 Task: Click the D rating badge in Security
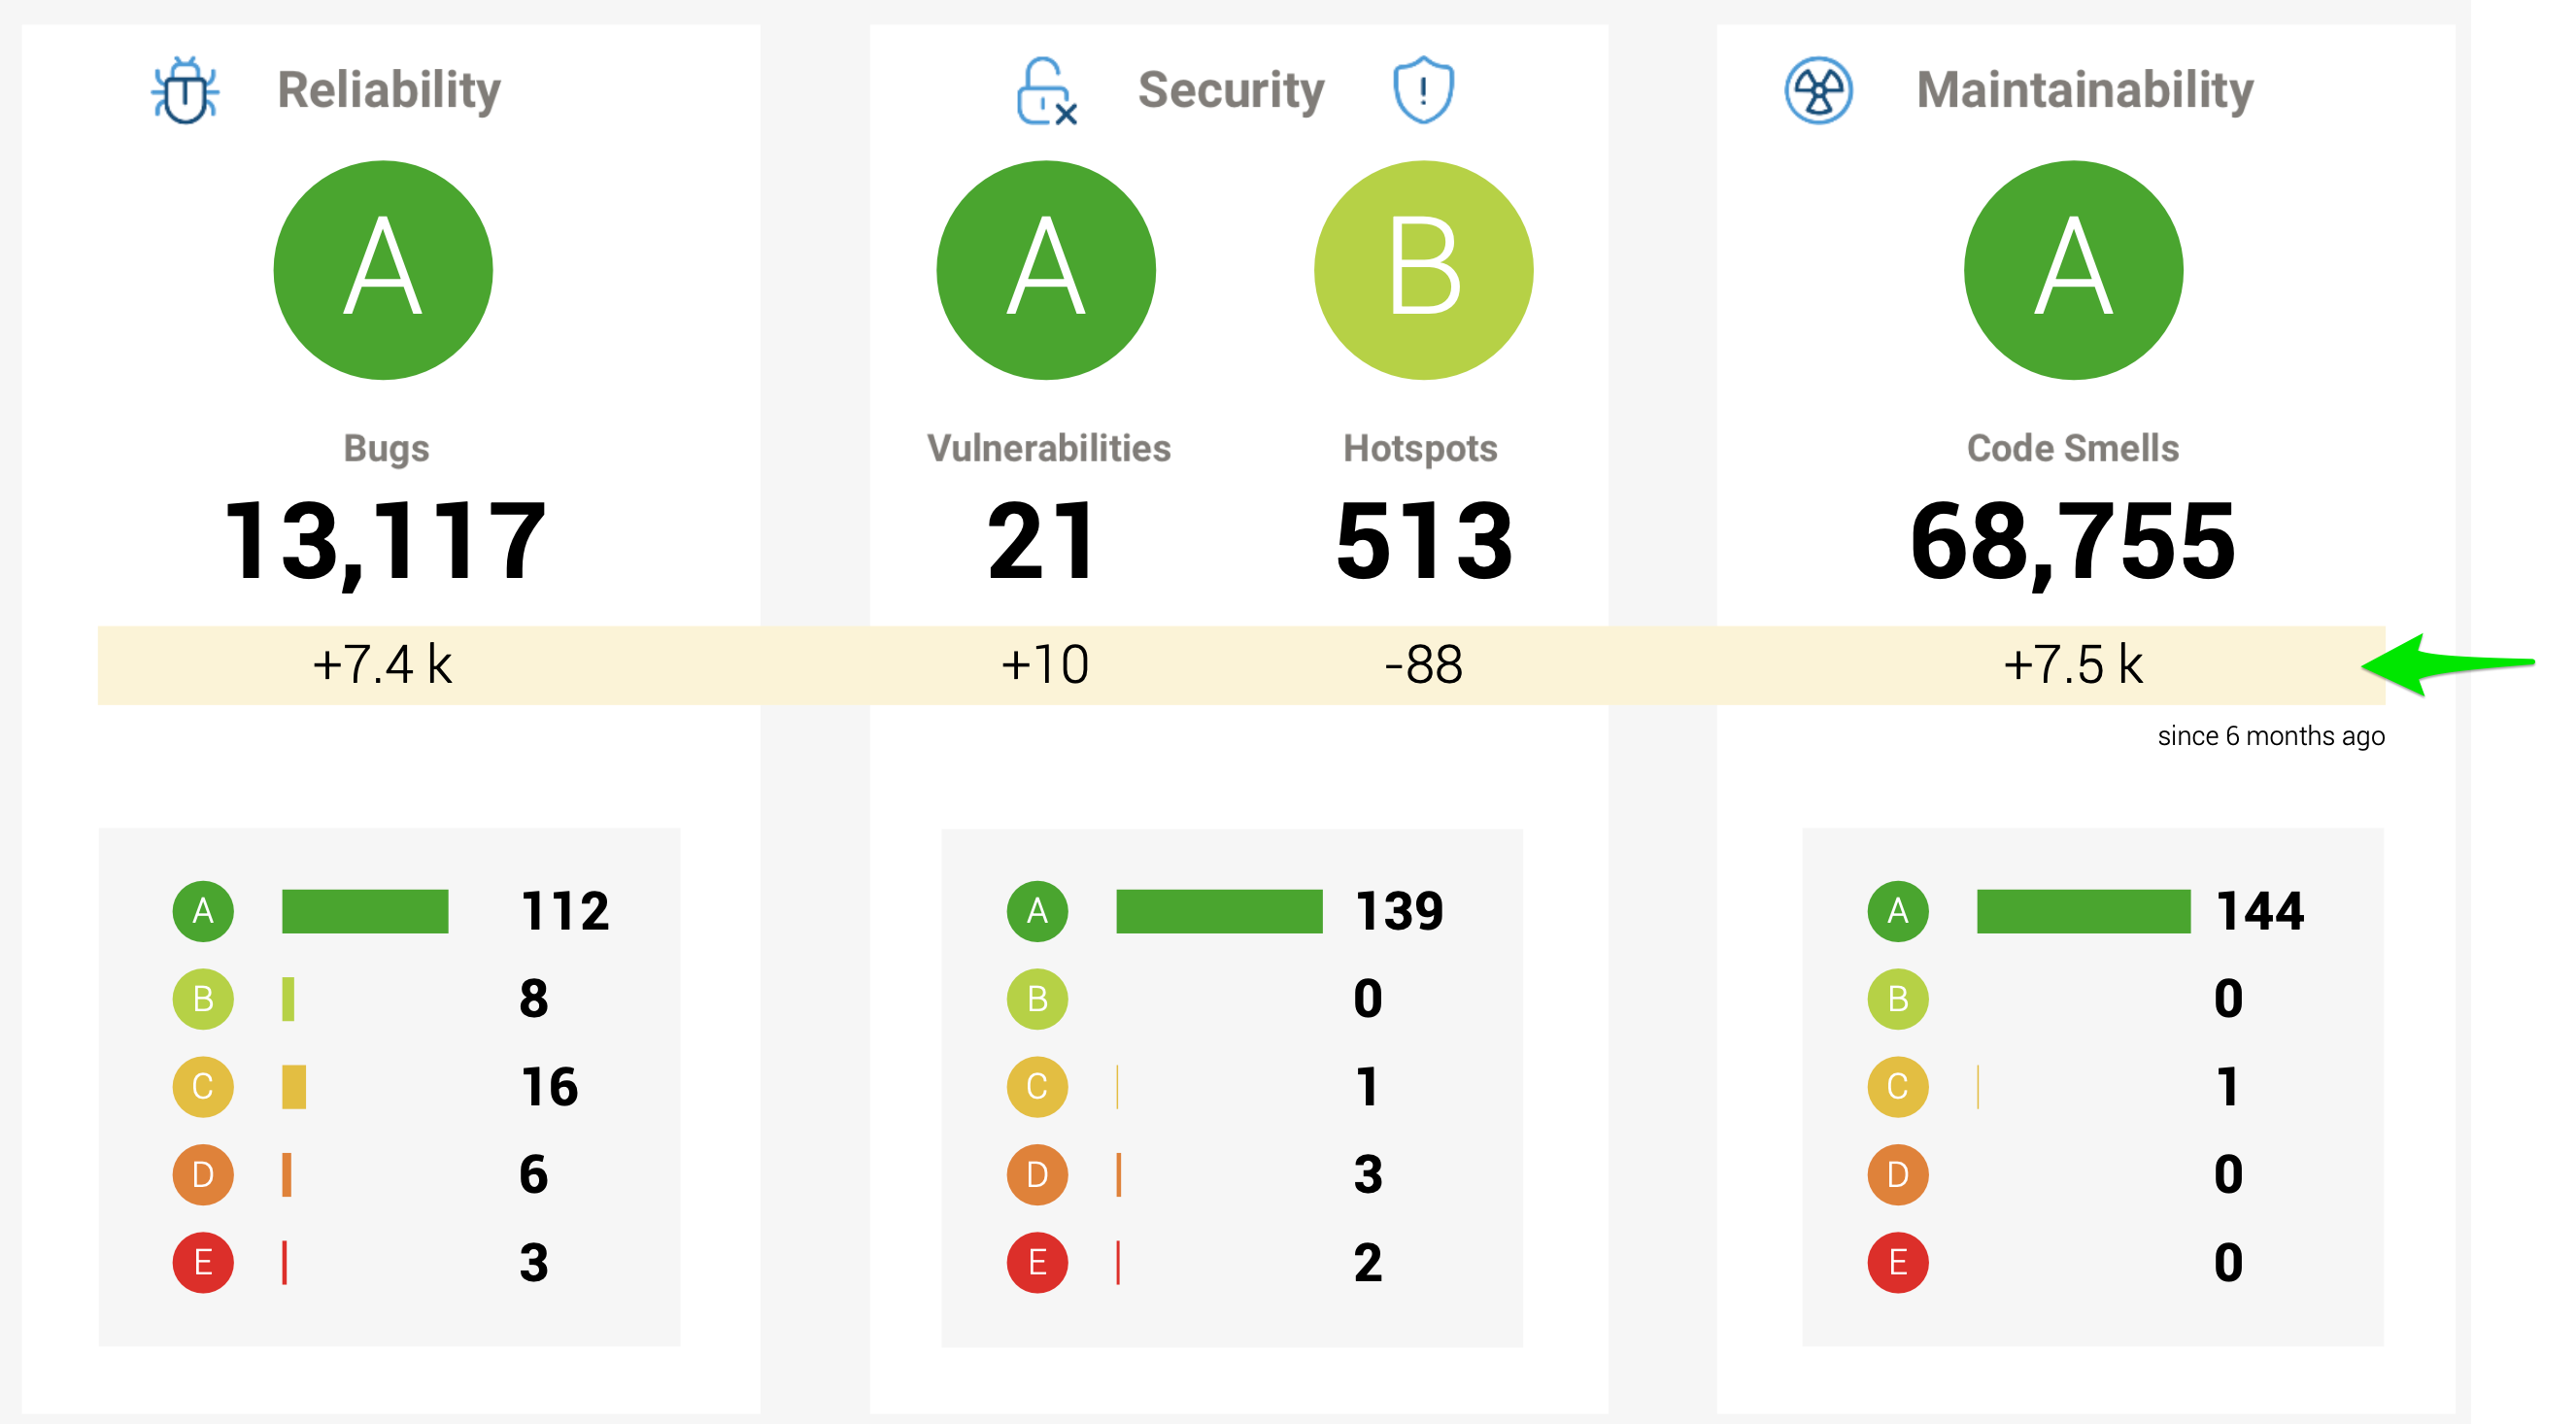pyautogui.click(x=1037, y=1174)
